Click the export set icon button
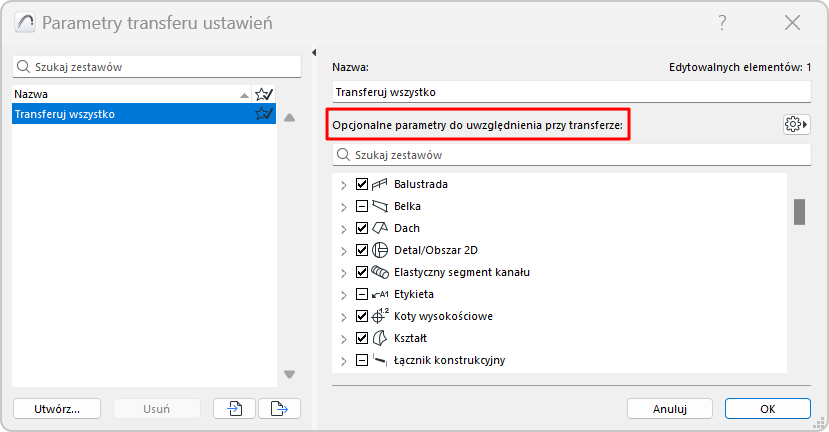 279,408
